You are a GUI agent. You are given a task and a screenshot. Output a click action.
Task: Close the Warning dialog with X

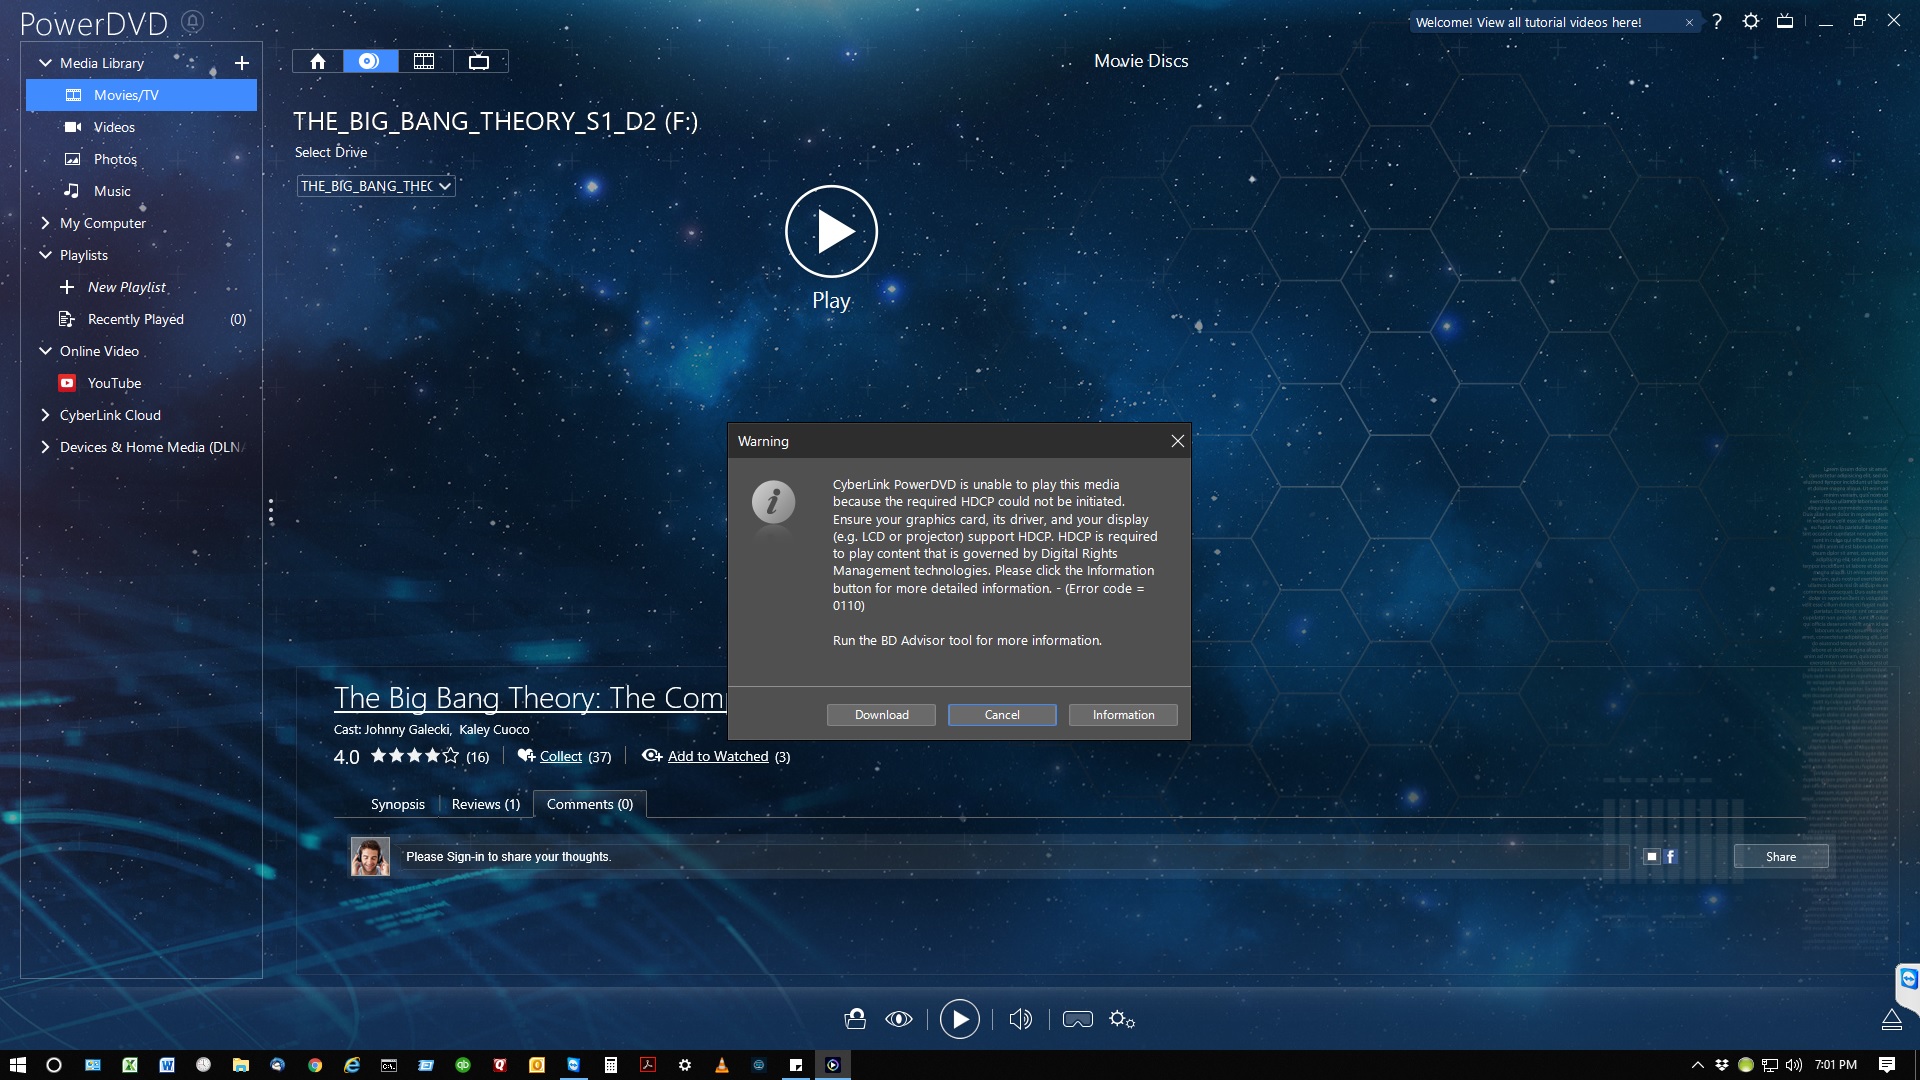click(1177, 441)
